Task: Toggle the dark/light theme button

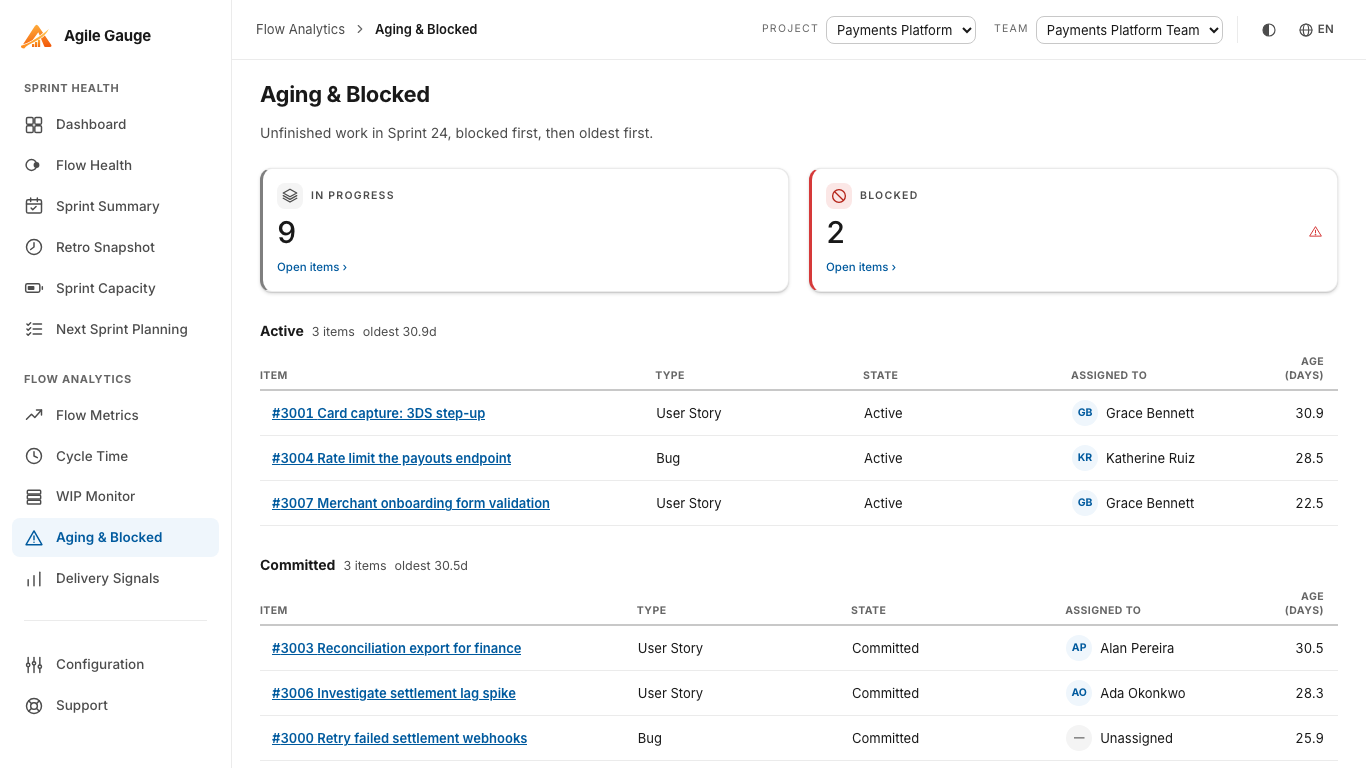Action: [1269, 30]
